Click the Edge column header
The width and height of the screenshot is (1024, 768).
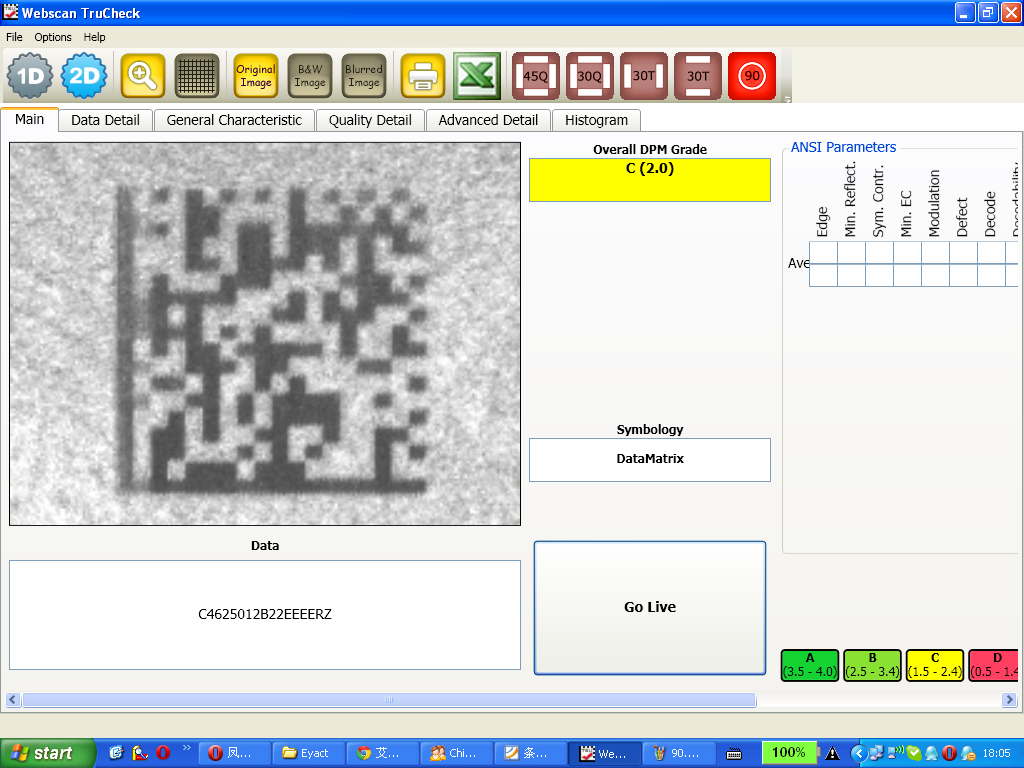[822, 221]
